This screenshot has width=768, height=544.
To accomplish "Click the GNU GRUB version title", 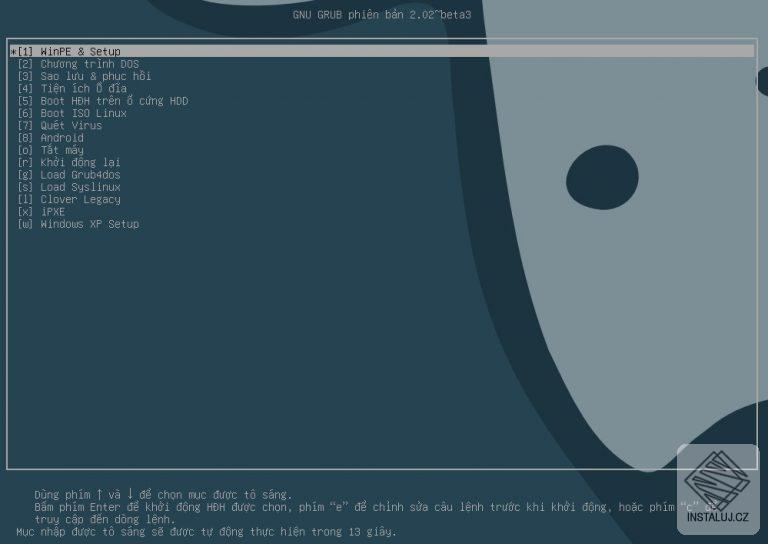I will [x=382, y=15].
